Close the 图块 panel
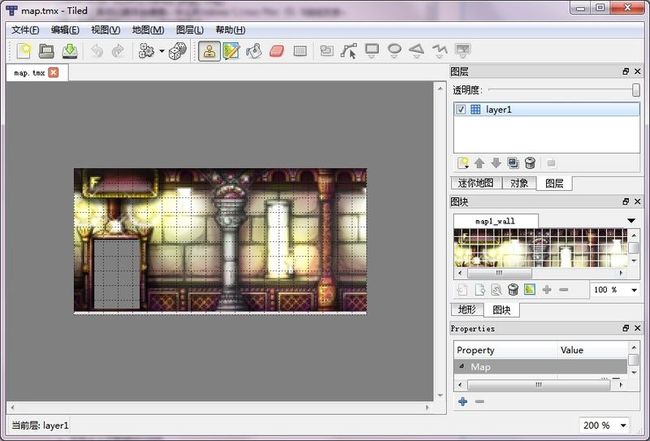 point(638,201)
